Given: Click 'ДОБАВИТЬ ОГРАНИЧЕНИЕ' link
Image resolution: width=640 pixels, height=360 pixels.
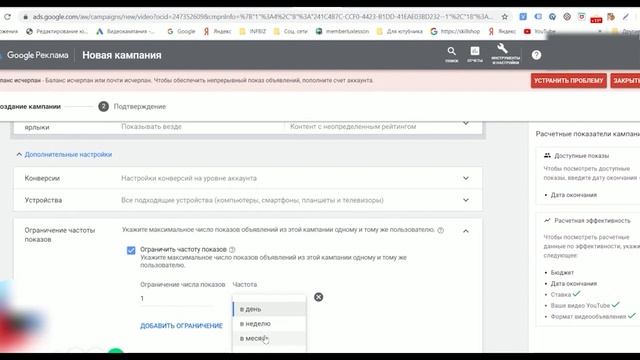Looking at the screenshot, I should point(182,326).
